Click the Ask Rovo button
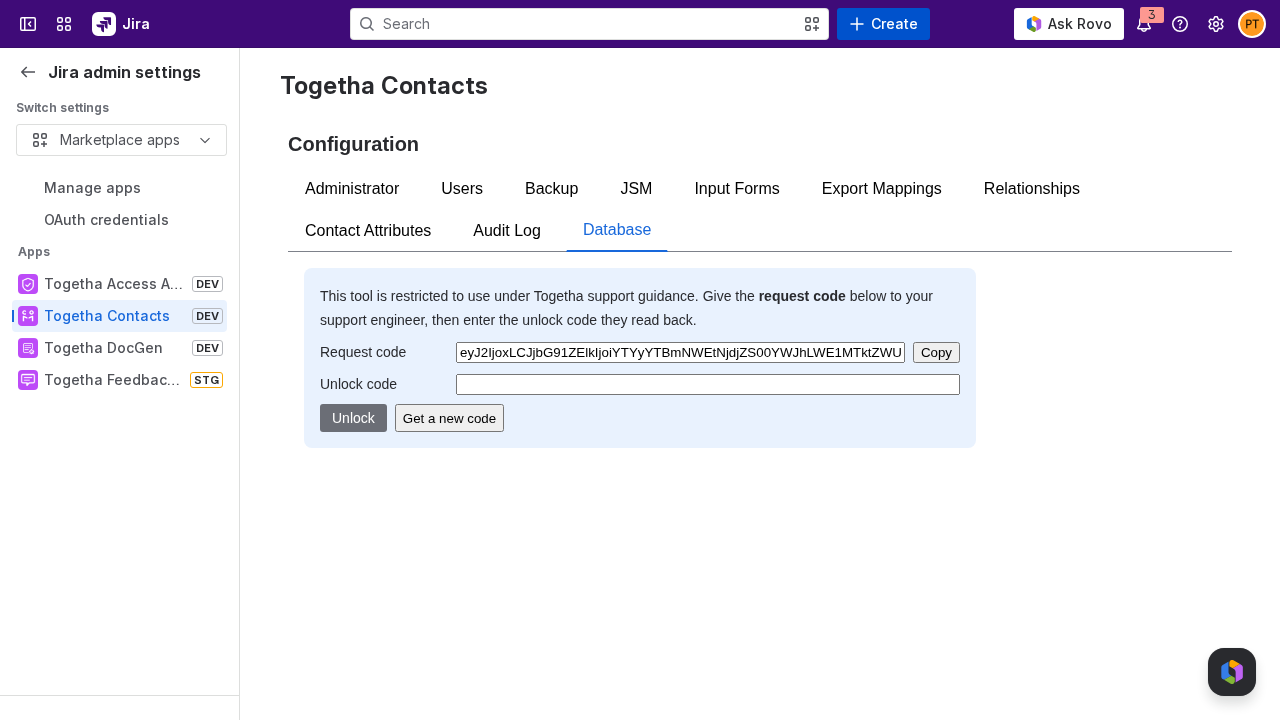The image size is (1280, 720). [1069, 24]
